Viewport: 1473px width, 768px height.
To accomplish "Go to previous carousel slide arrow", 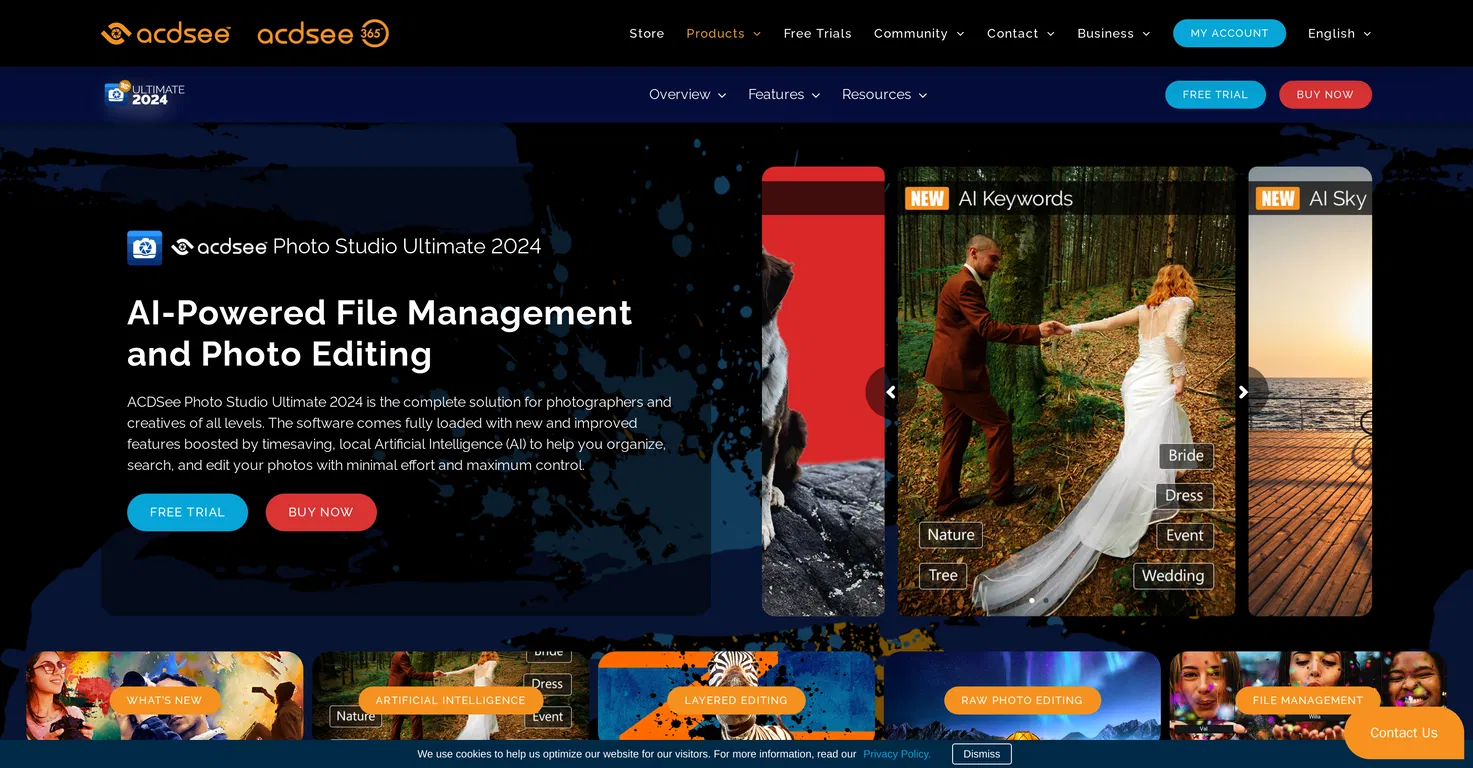I will point(890,392).
